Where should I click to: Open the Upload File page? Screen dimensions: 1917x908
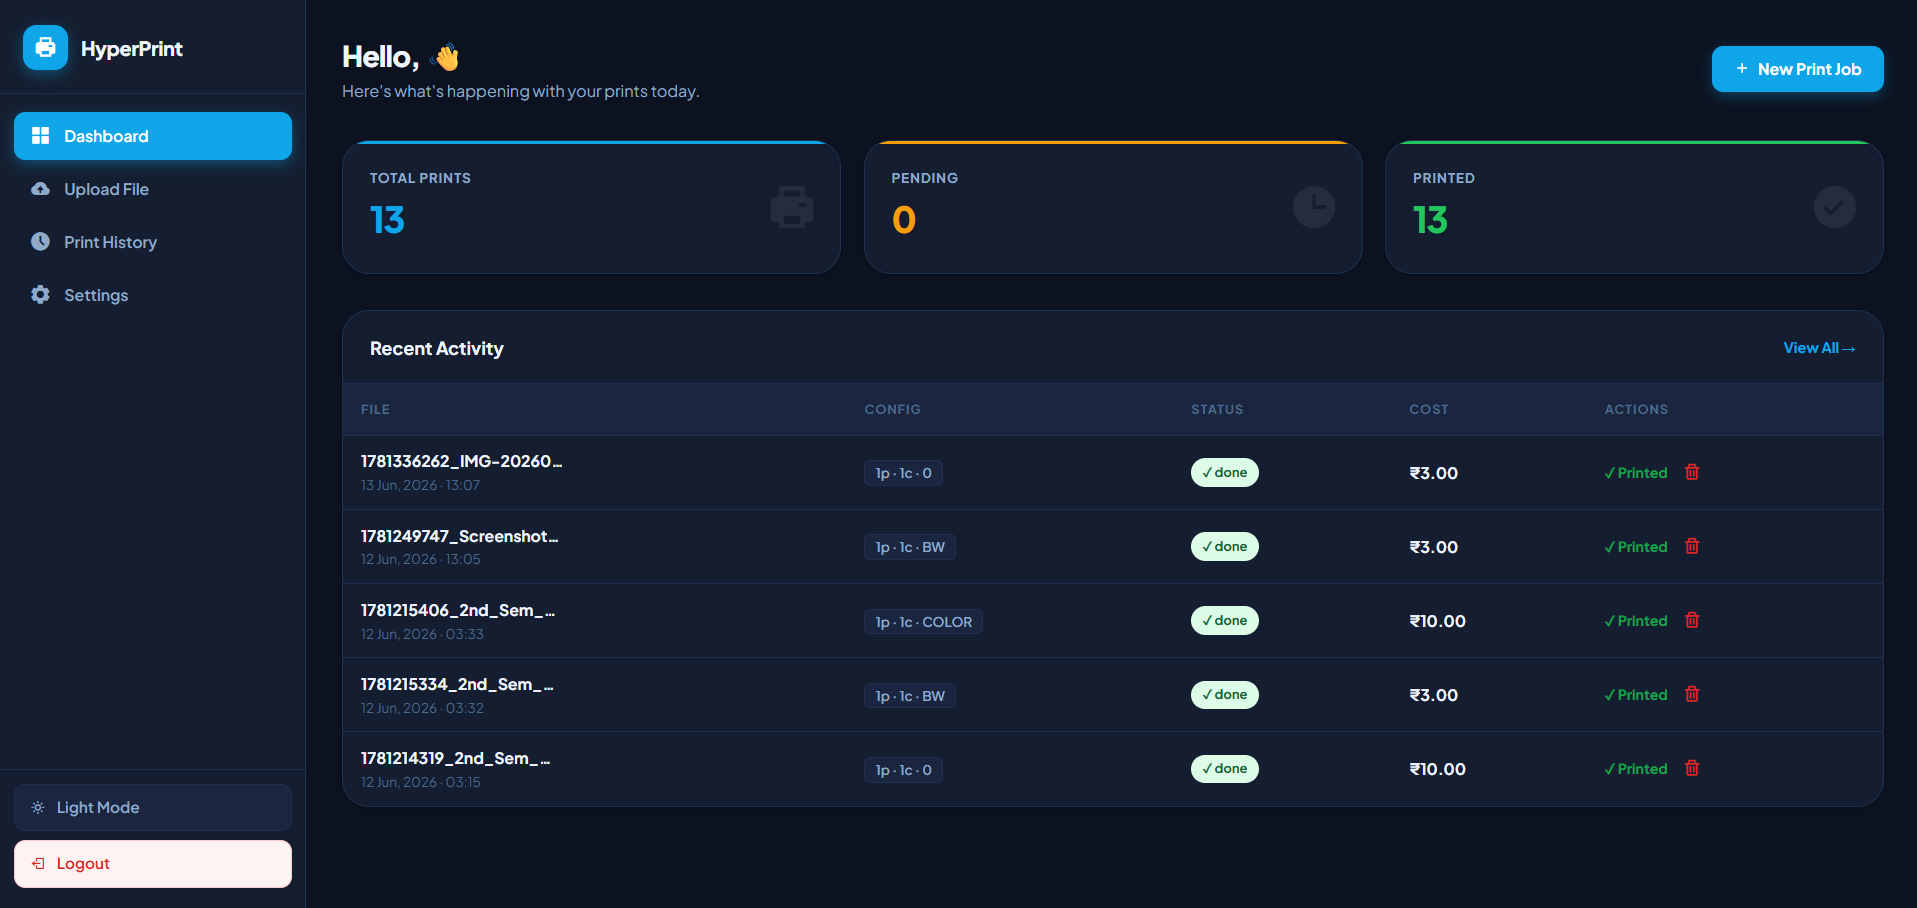[153, 189]
